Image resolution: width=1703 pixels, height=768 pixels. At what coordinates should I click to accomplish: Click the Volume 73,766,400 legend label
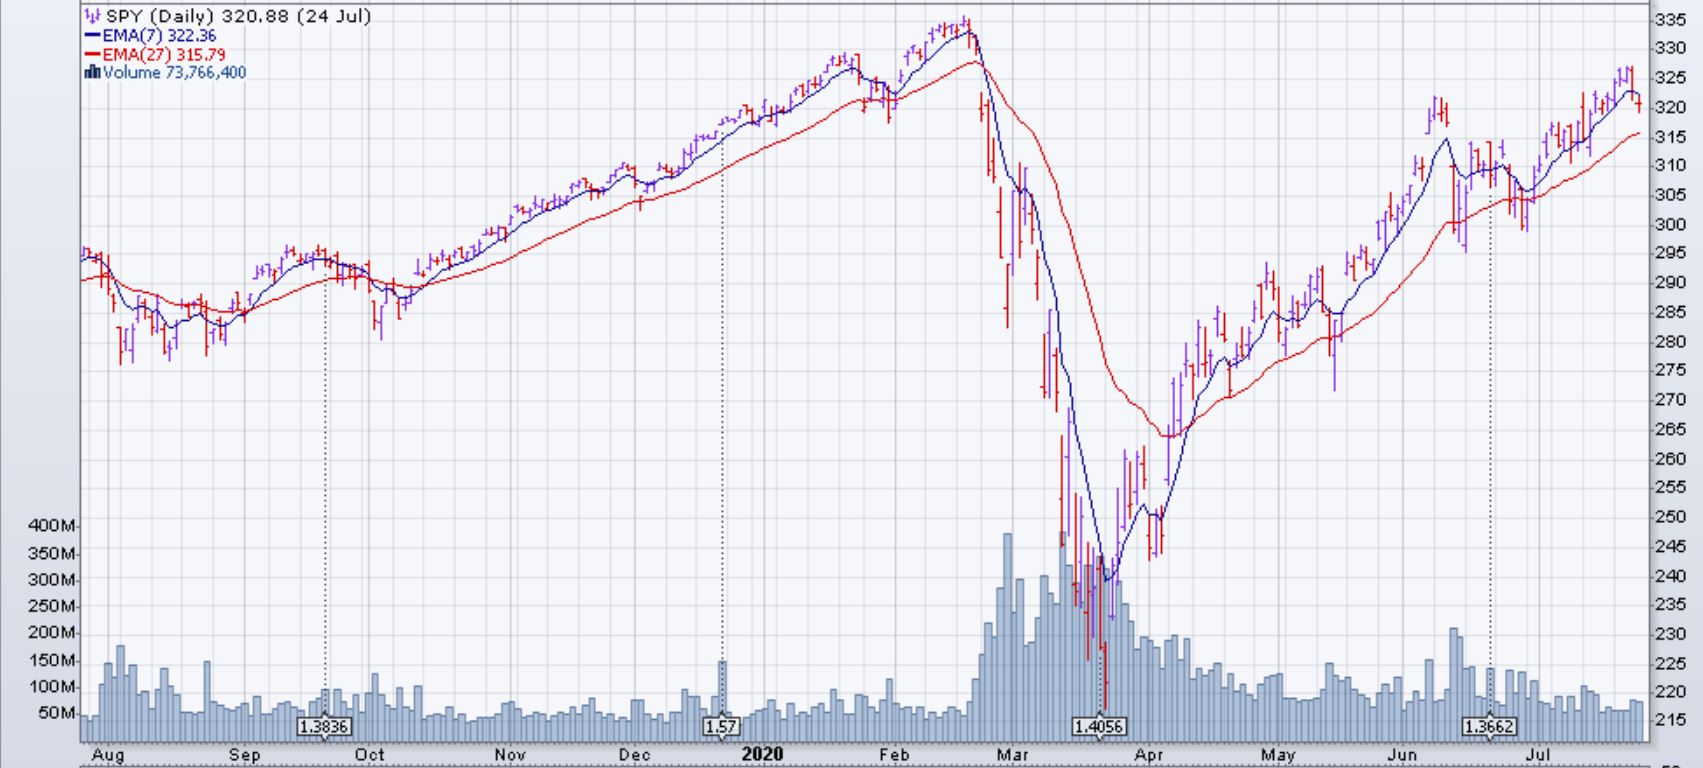point(174,72)
